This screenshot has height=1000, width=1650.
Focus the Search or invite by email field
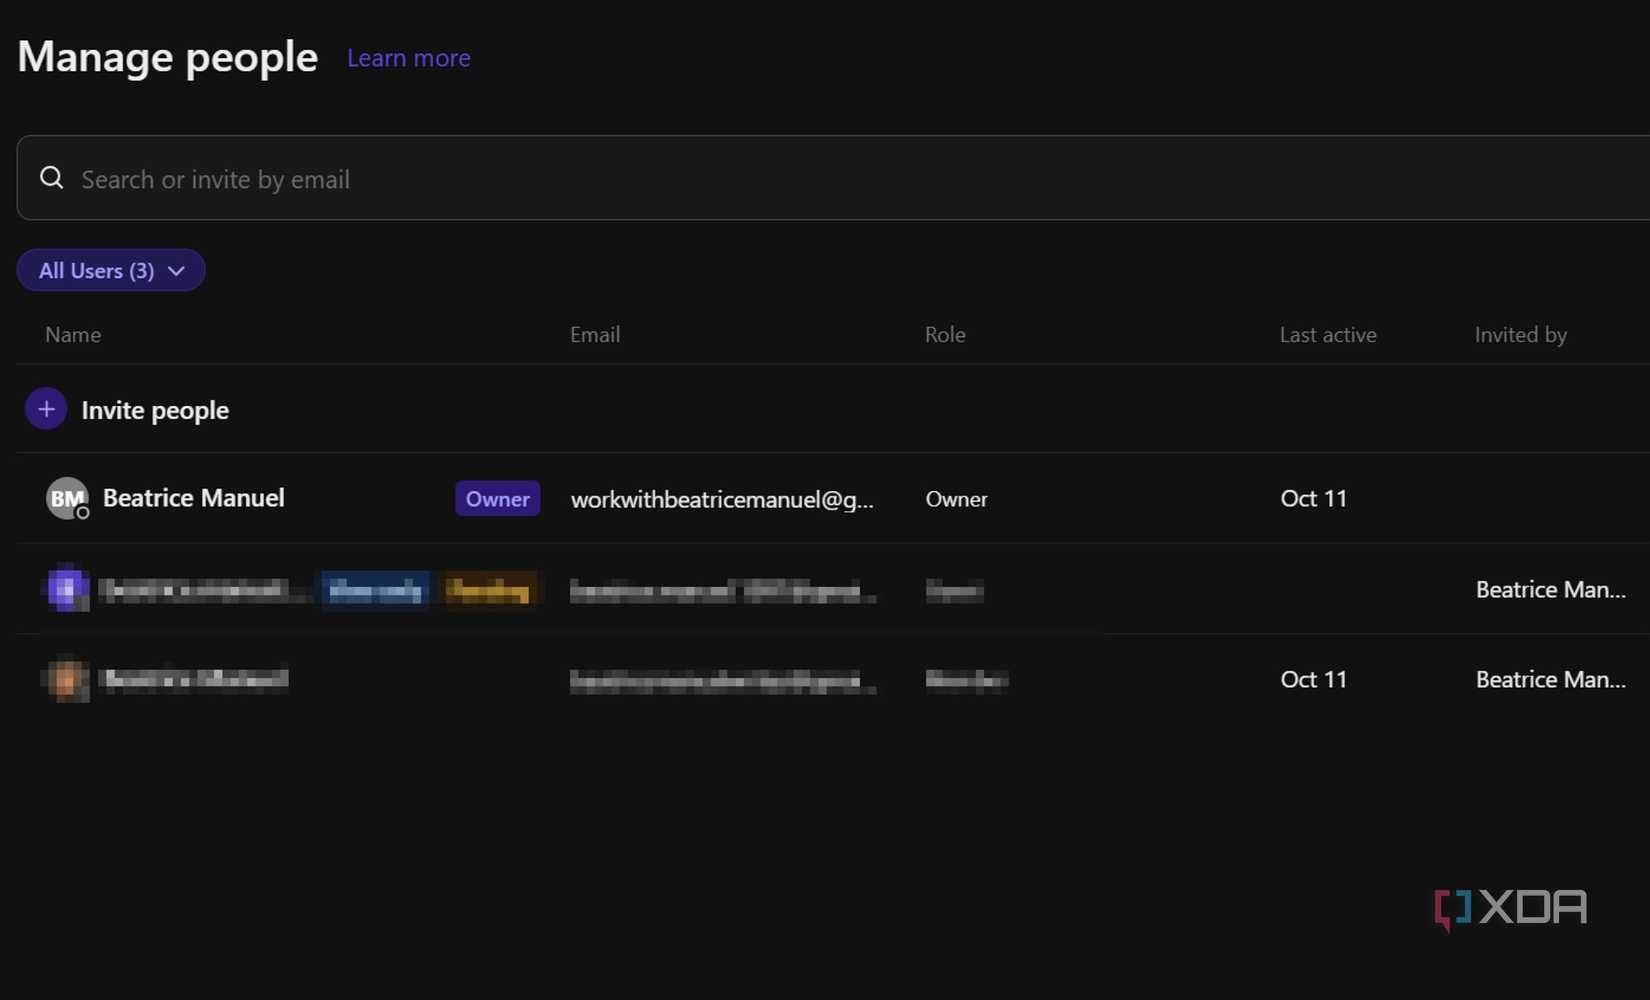click(833, 178)
